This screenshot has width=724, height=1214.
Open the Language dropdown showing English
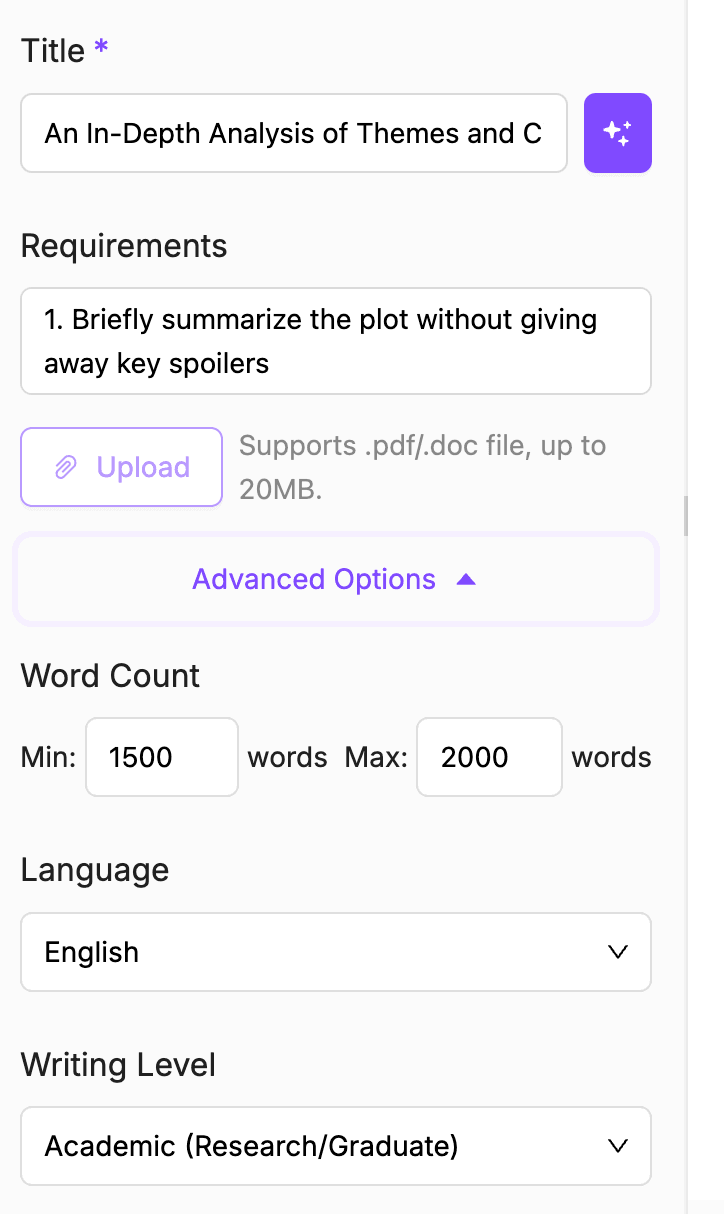coord(335,952)
